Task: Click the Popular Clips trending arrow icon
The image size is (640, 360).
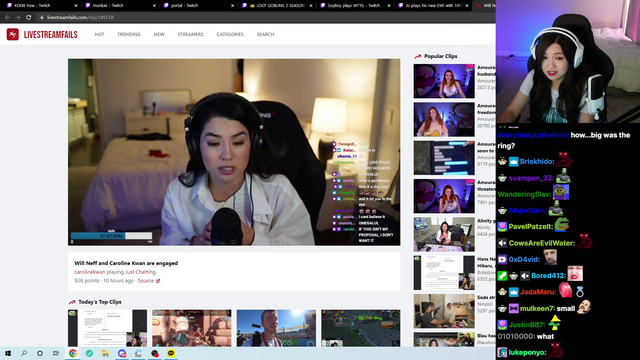Action: point(418,56)
